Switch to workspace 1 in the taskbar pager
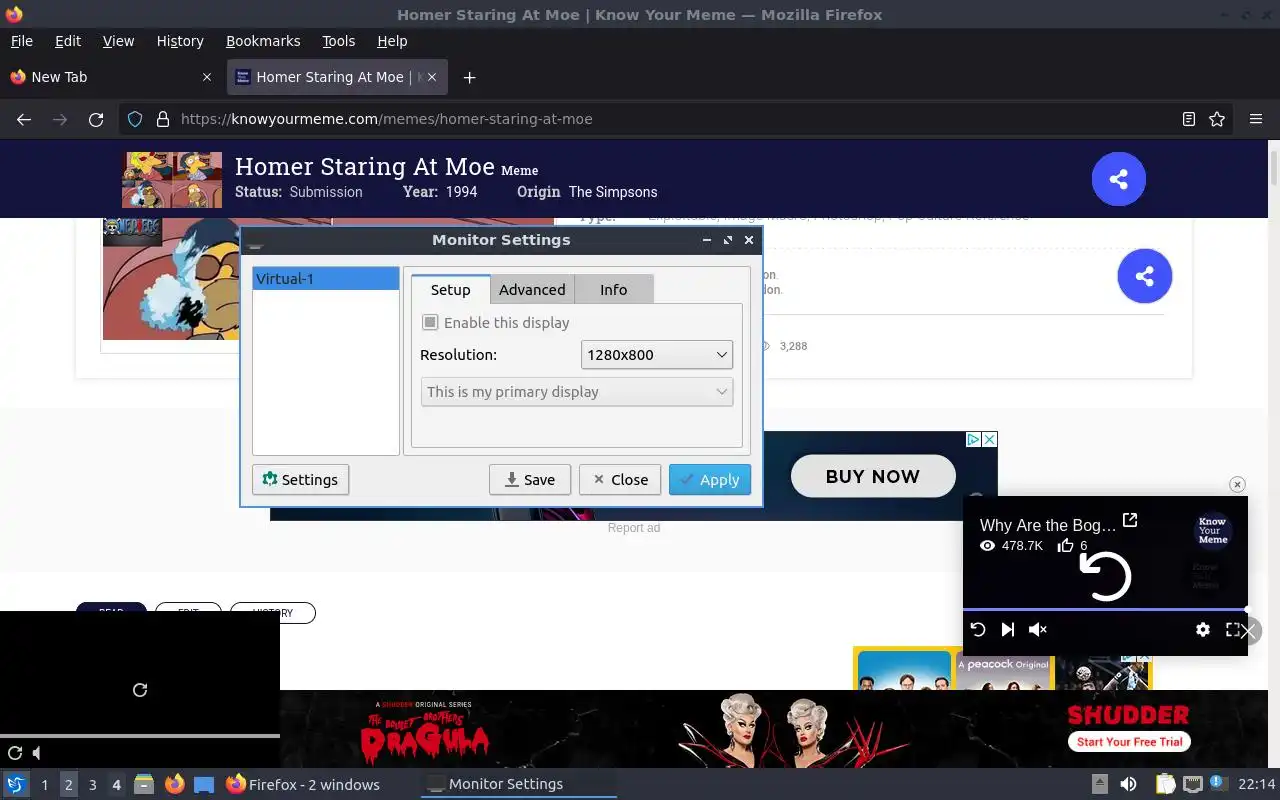The height and width of the screenshot is (800, 1280). pos(45,785)
